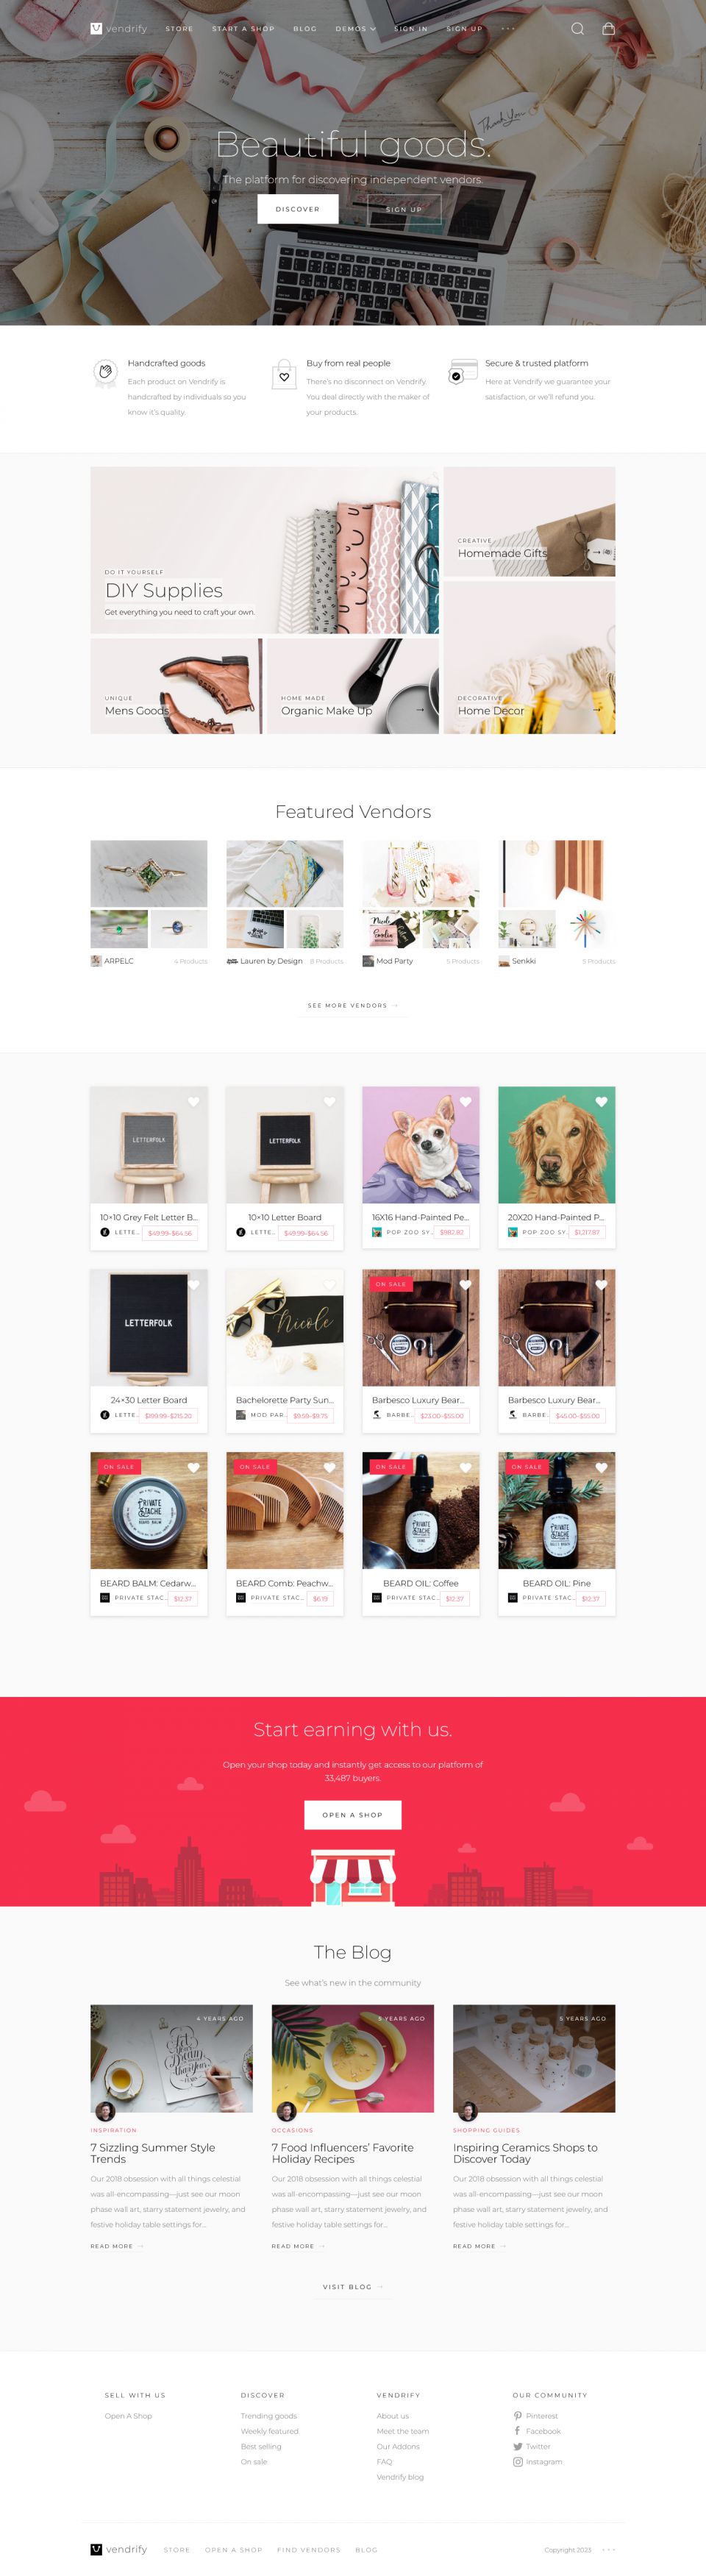Open the Twitter community link

pos(531,2446)
